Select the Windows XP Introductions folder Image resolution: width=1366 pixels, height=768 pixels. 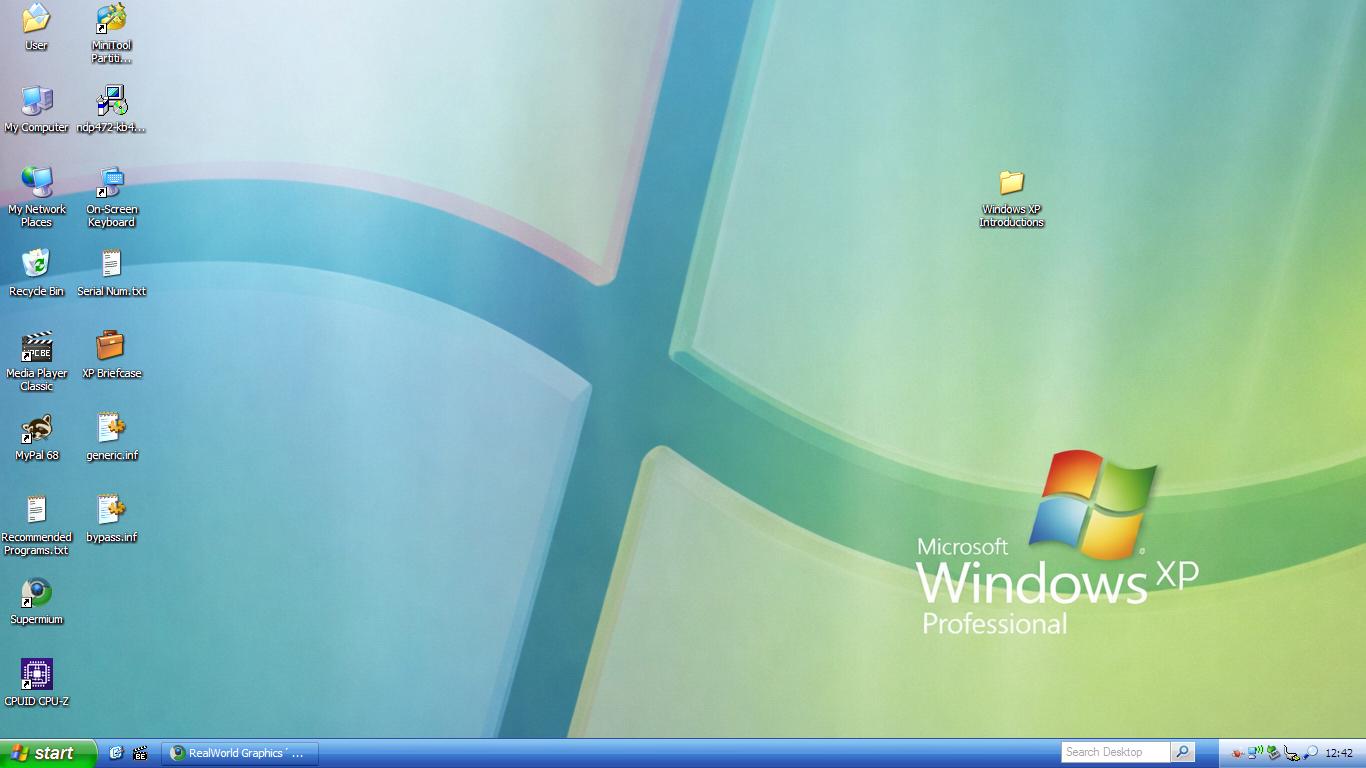click(1011, 182)
